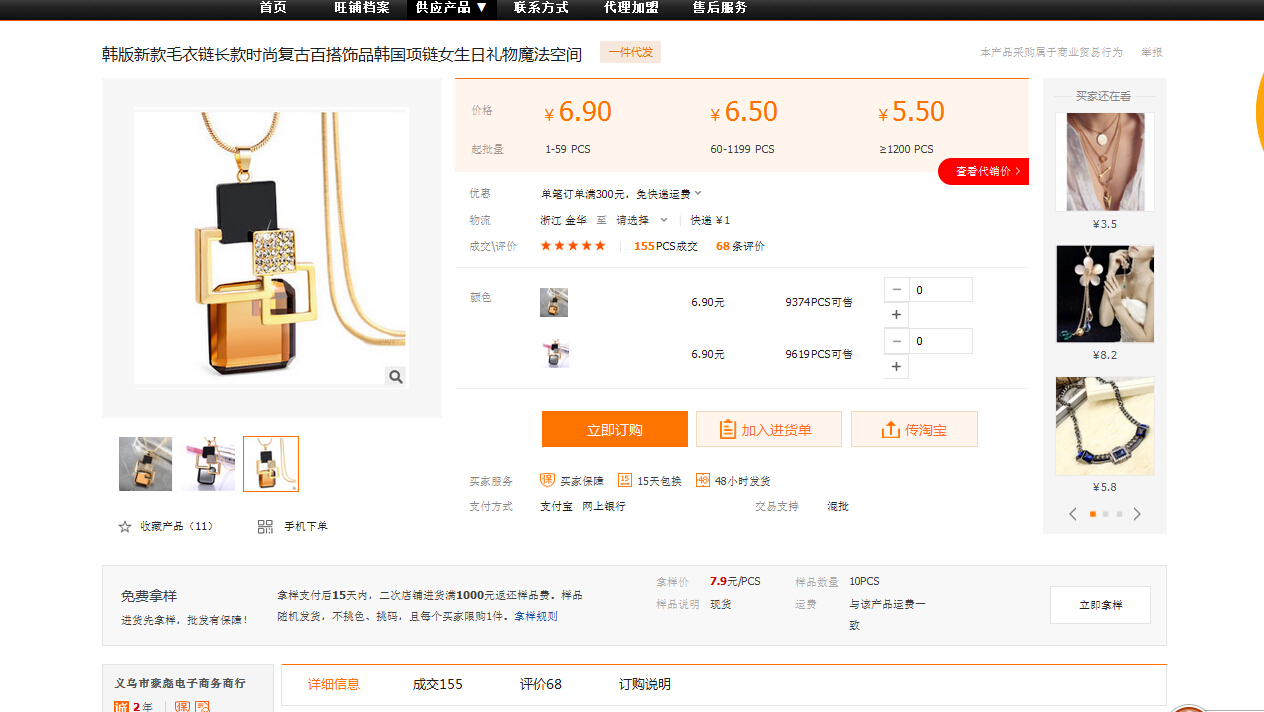1264x712 pixels.
Task: Click the 加入进货单 button
Action: [x=768, y=430]
